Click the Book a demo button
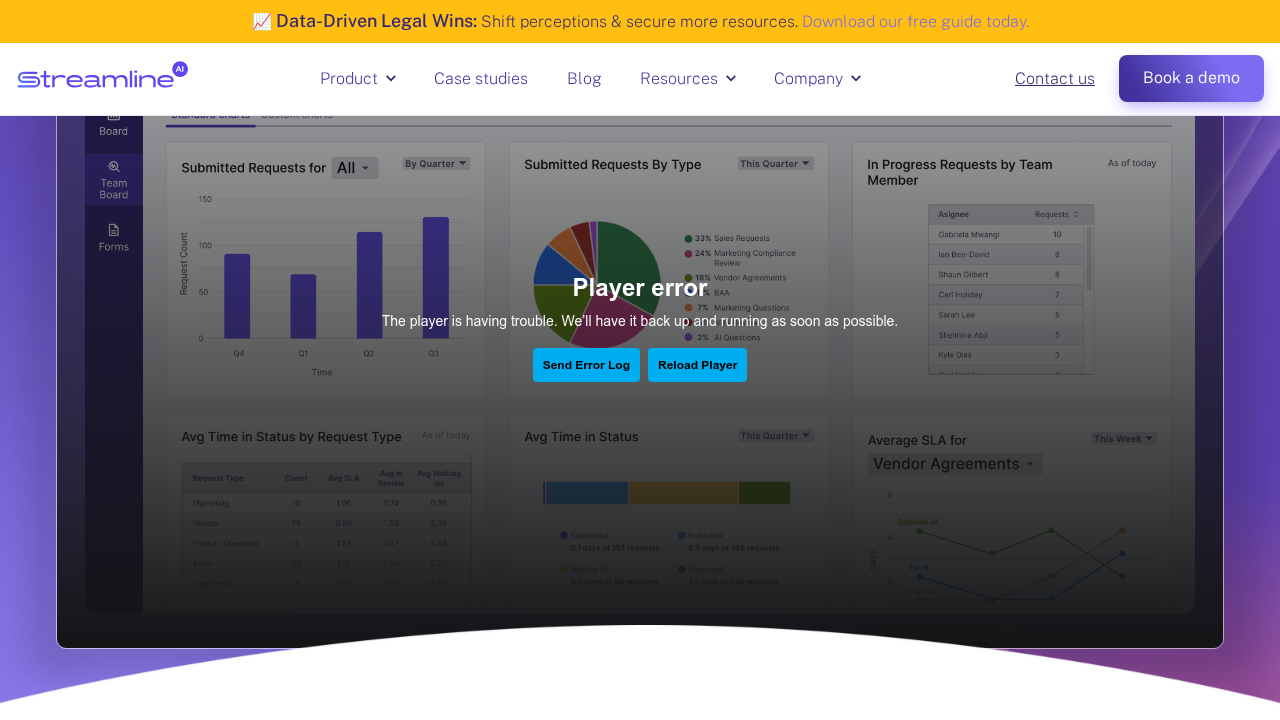 coord(1191,78)
